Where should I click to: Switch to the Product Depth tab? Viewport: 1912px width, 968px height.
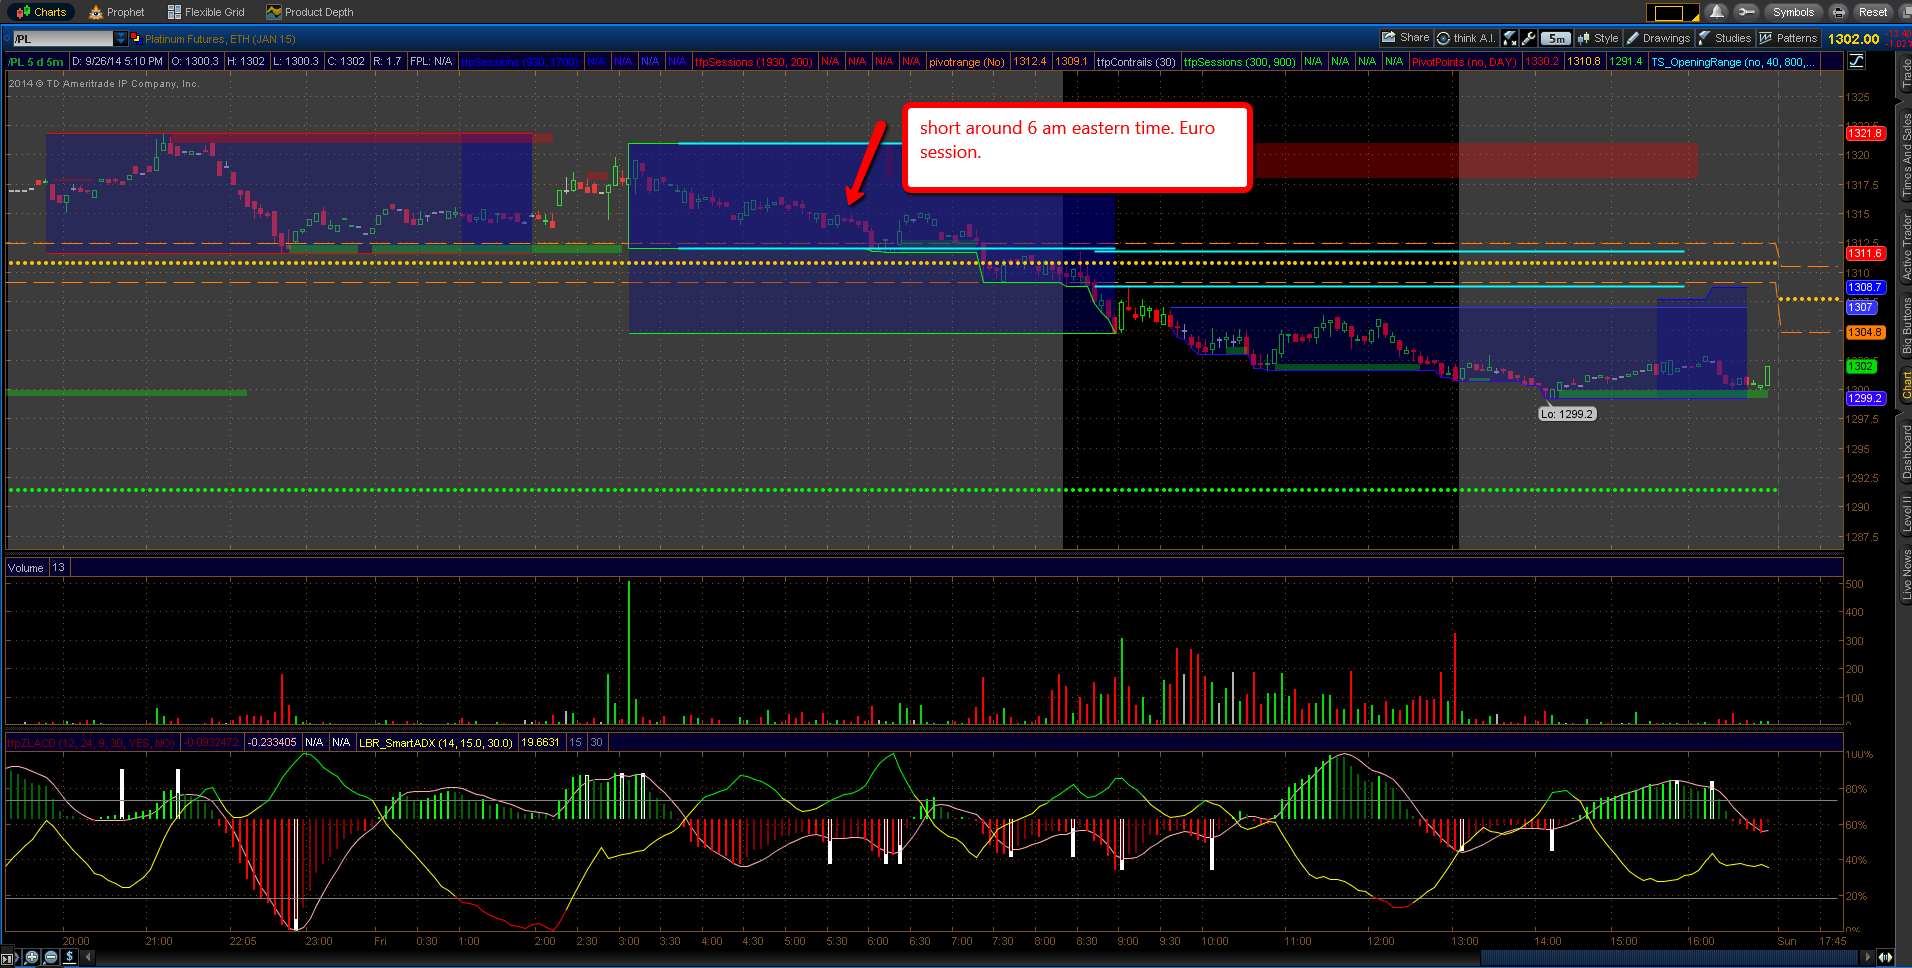point(310,12)
